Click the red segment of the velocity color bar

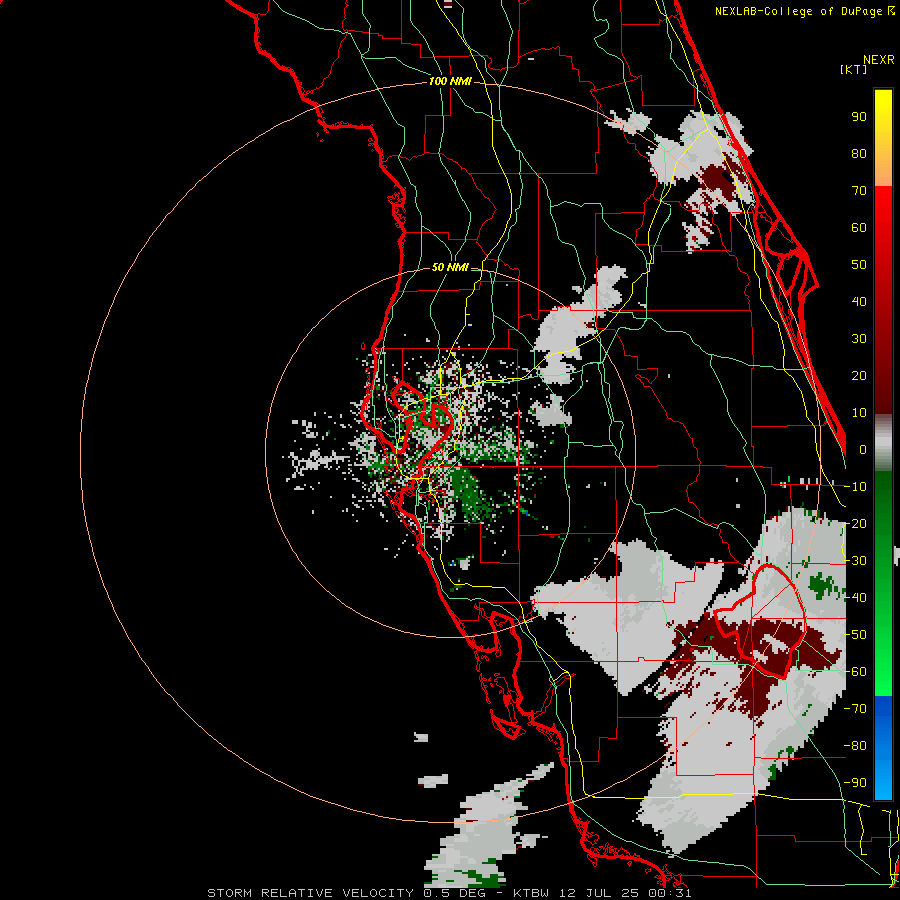883,300
